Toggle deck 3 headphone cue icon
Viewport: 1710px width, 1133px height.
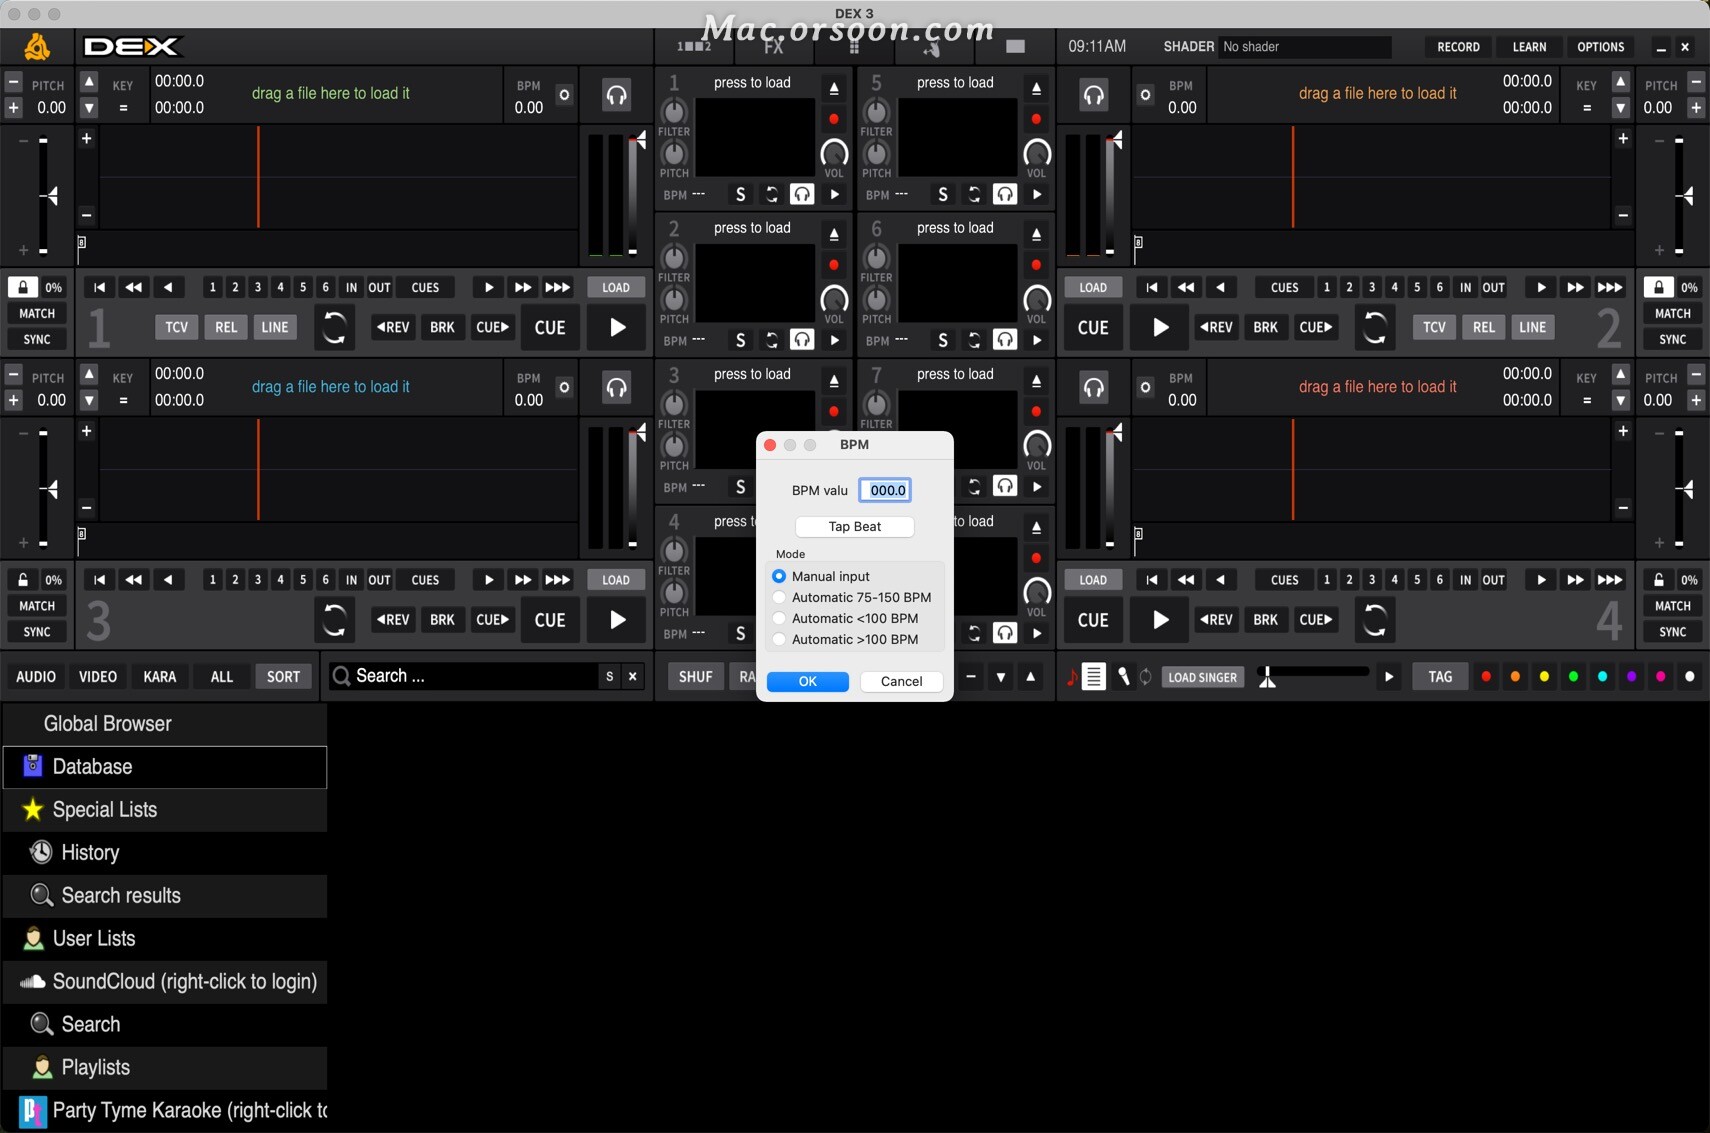coord(616,388)
